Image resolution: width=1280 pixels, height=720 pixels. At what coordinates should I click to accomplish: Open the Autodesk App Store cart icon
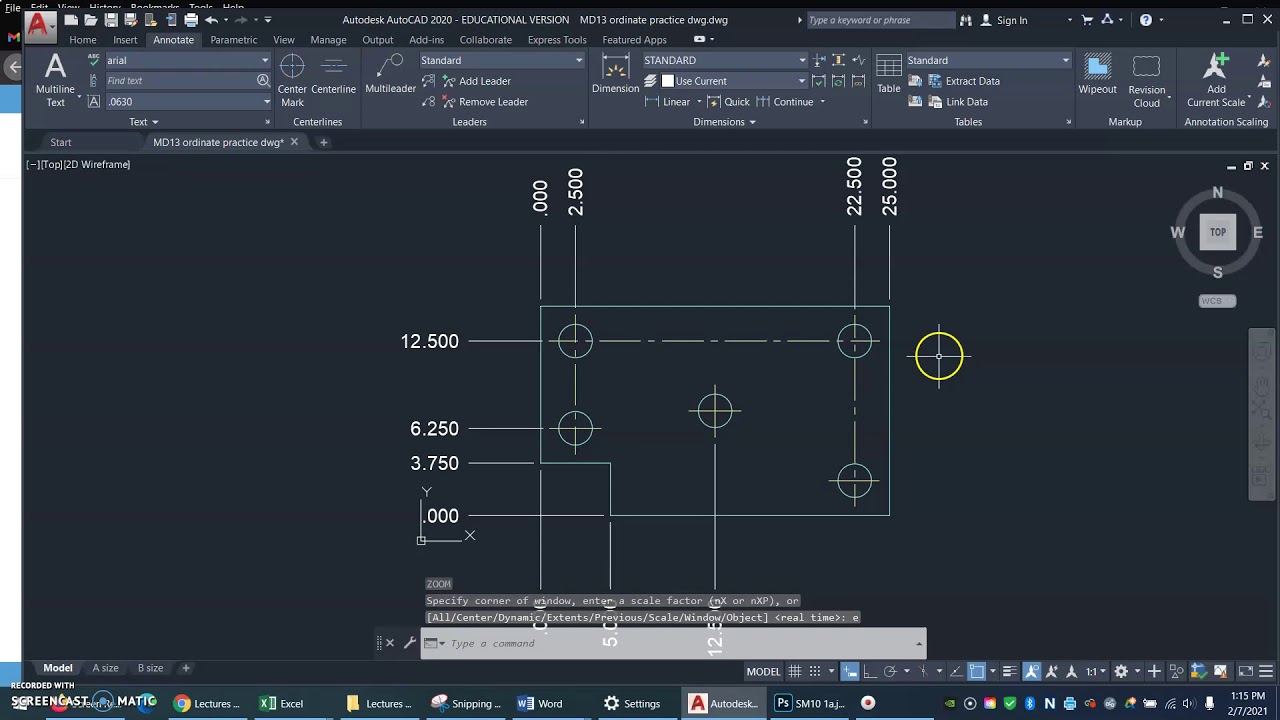pos(1087,20)
